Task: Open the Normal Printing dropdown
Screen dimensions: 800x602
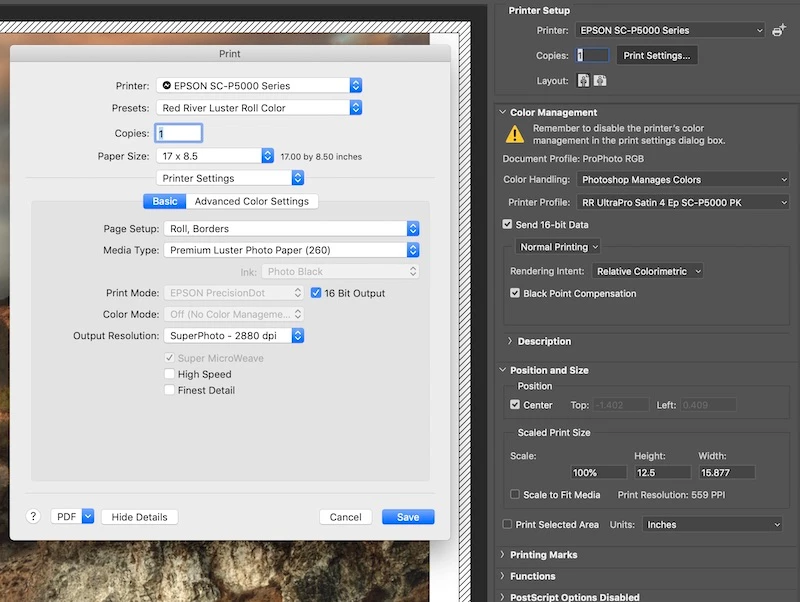Action: 558,247
